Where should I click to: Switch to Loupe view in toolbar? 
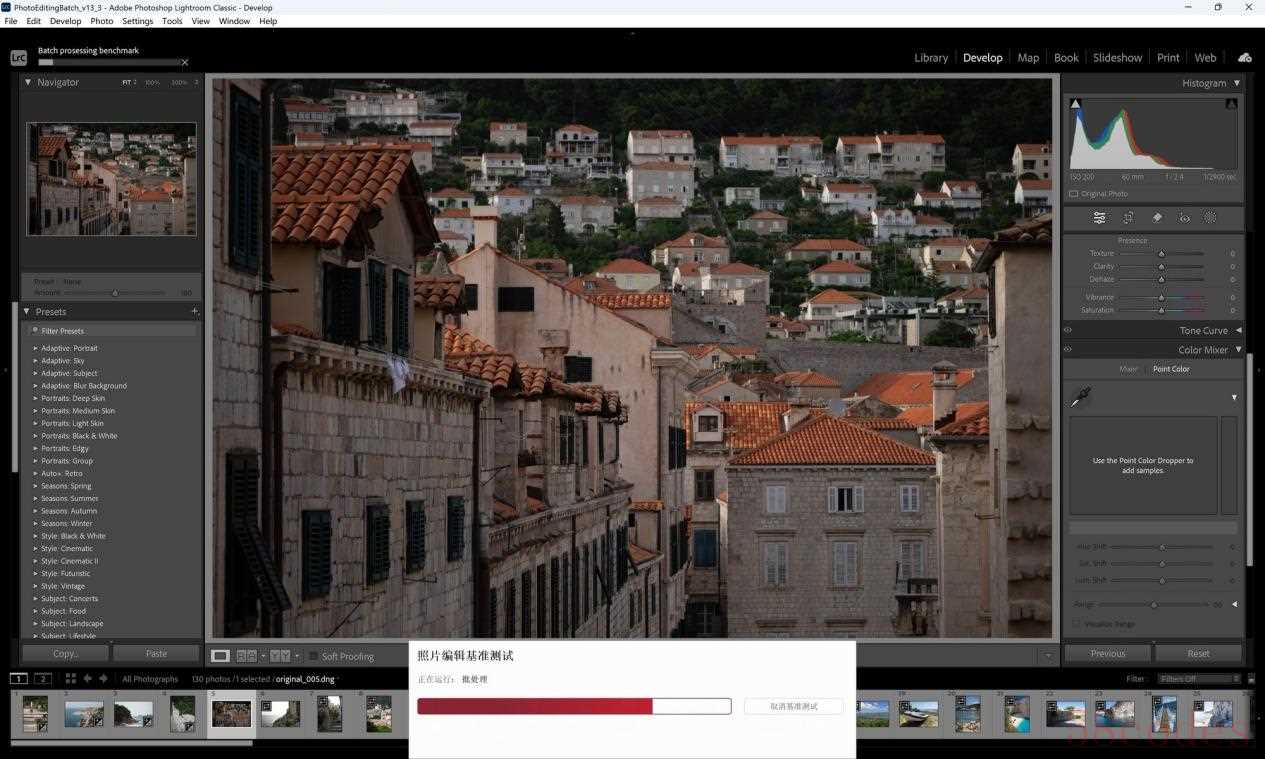coord(220,656)
